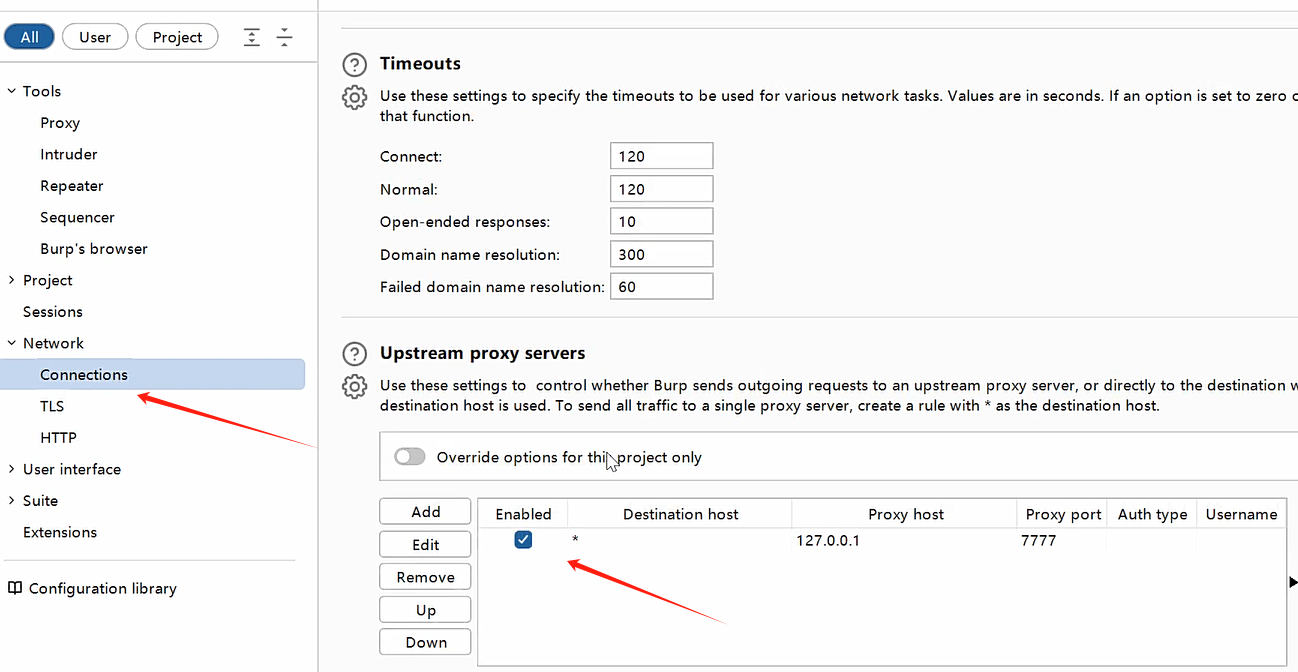Expand the Suite tree node
Image resolution: width=1298 pixels, height=672 pixels.
(11, 500)
